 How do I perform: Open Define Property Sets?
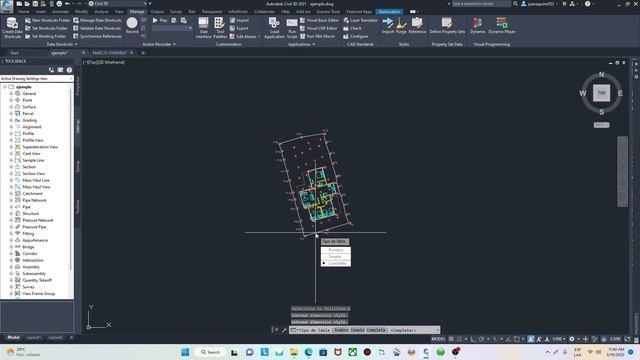click(x=447, y=25)
